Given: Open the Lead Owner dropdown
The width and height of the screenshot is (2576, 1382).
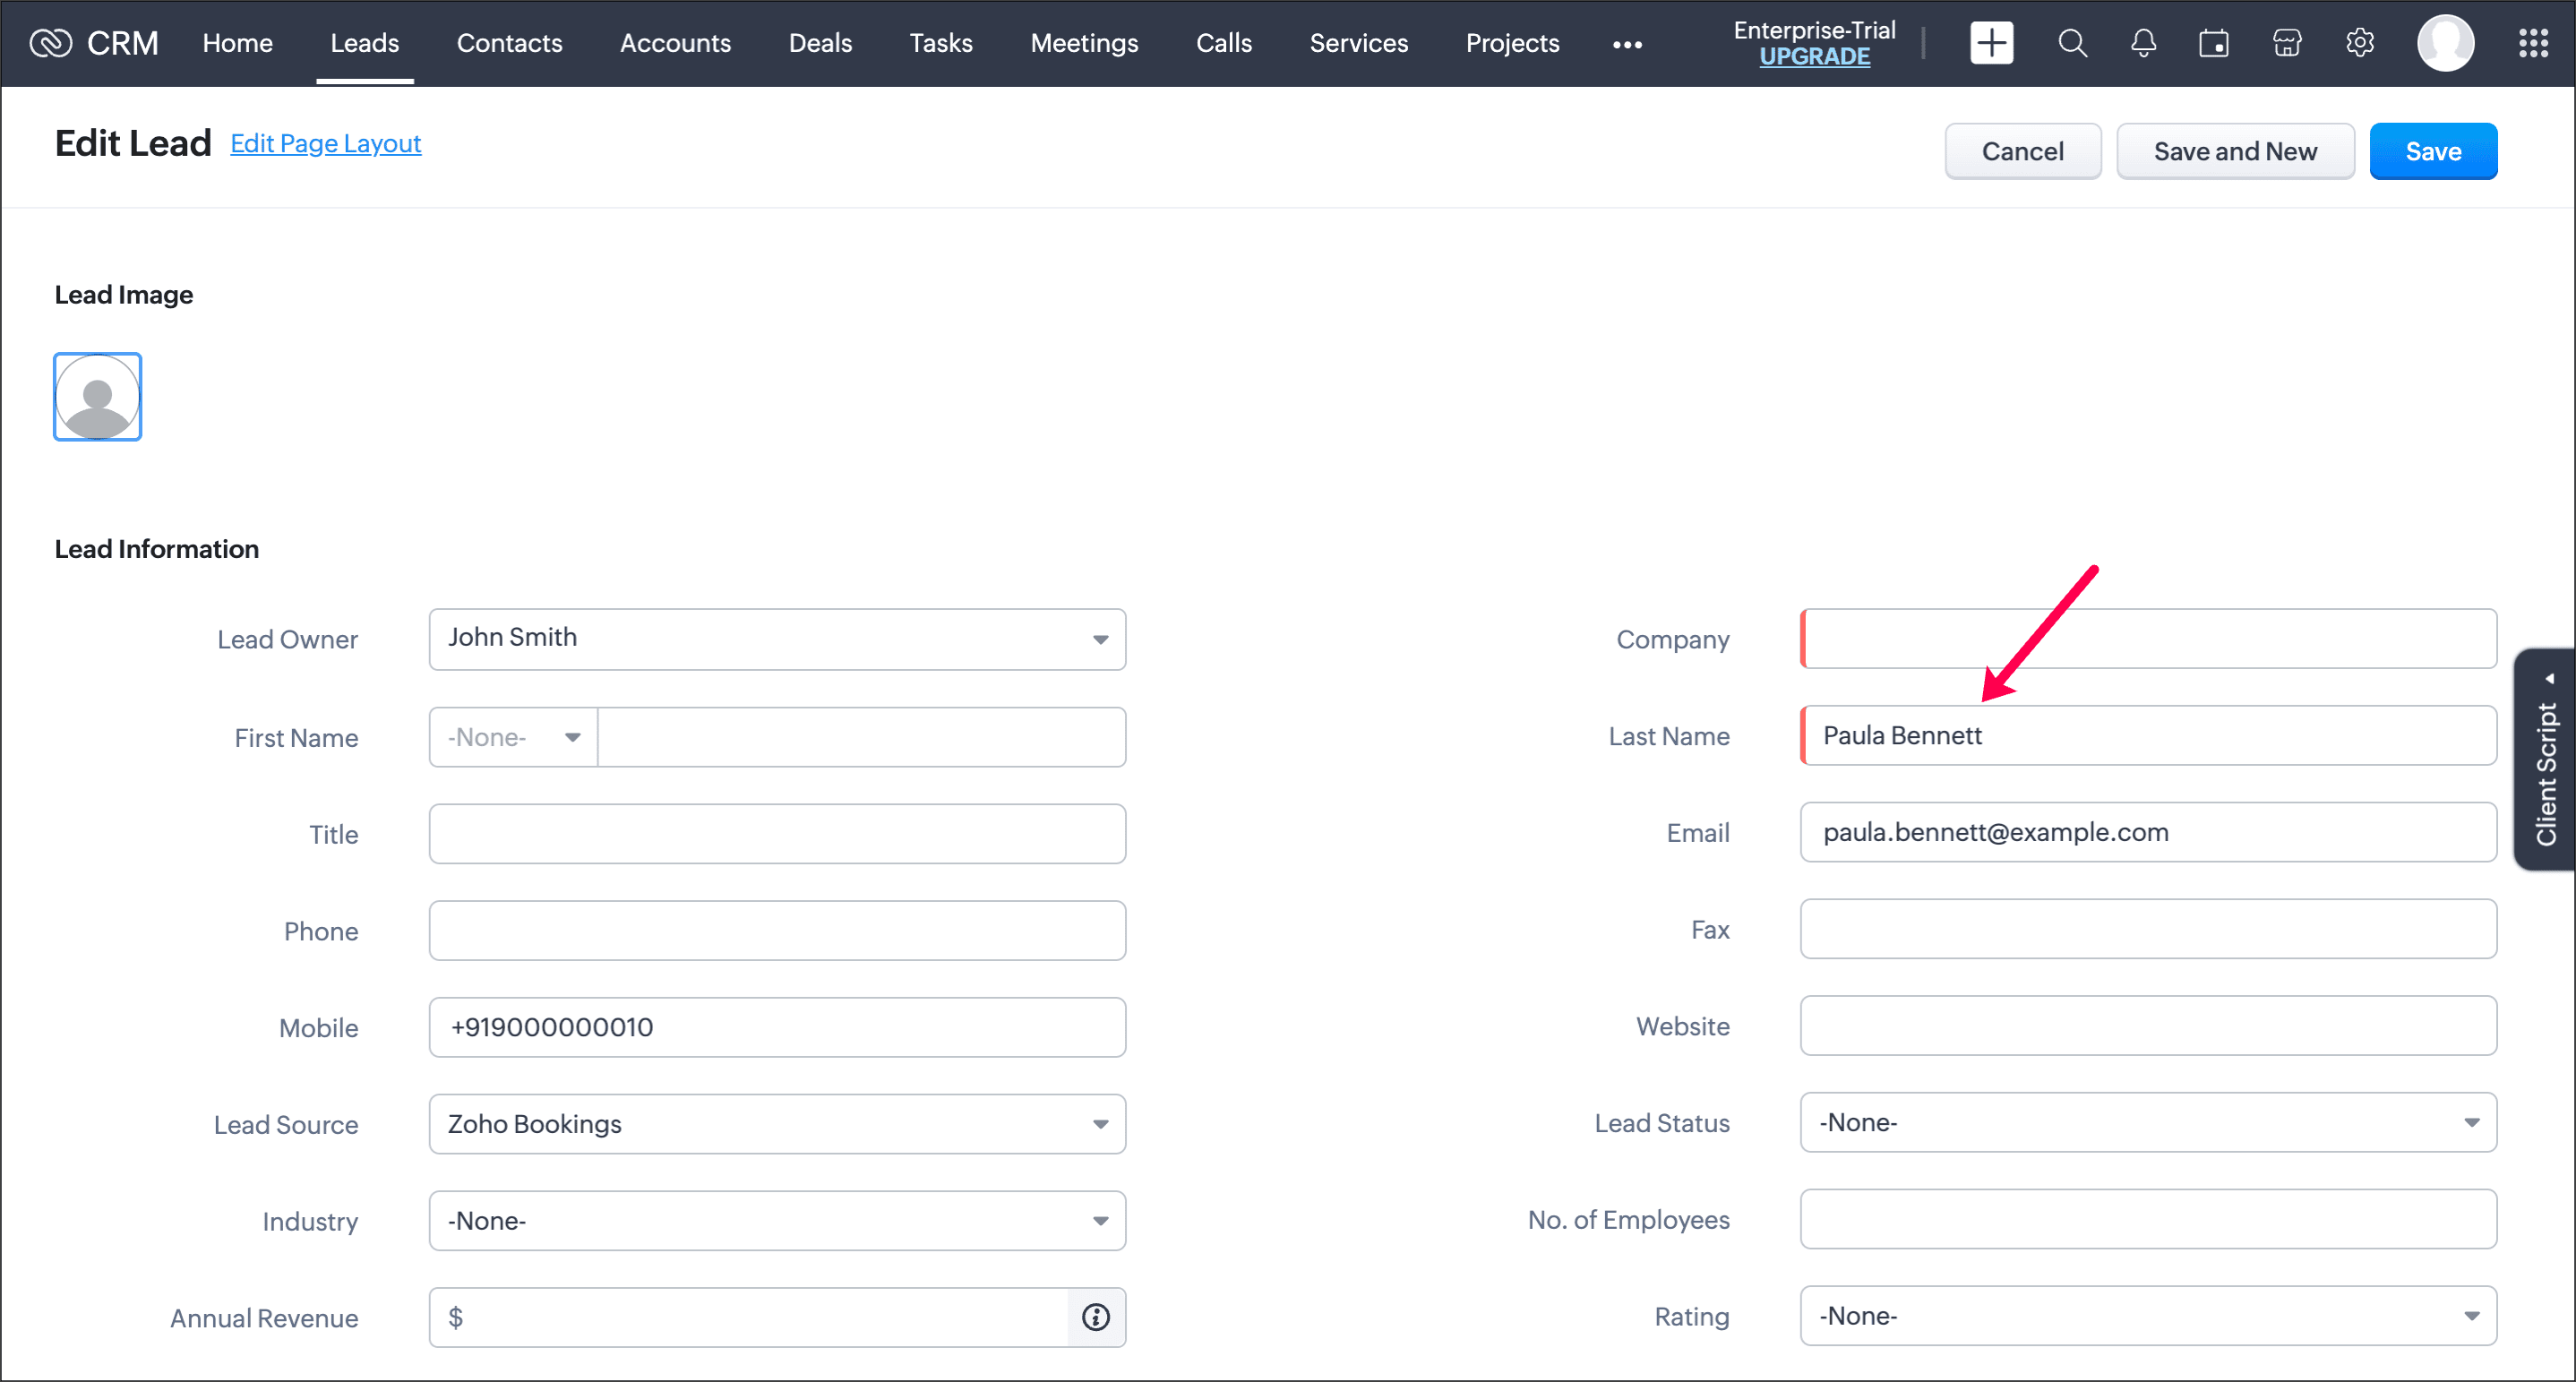Looking at the screenshot, I should pyautogui.click(x=777, y=639).
